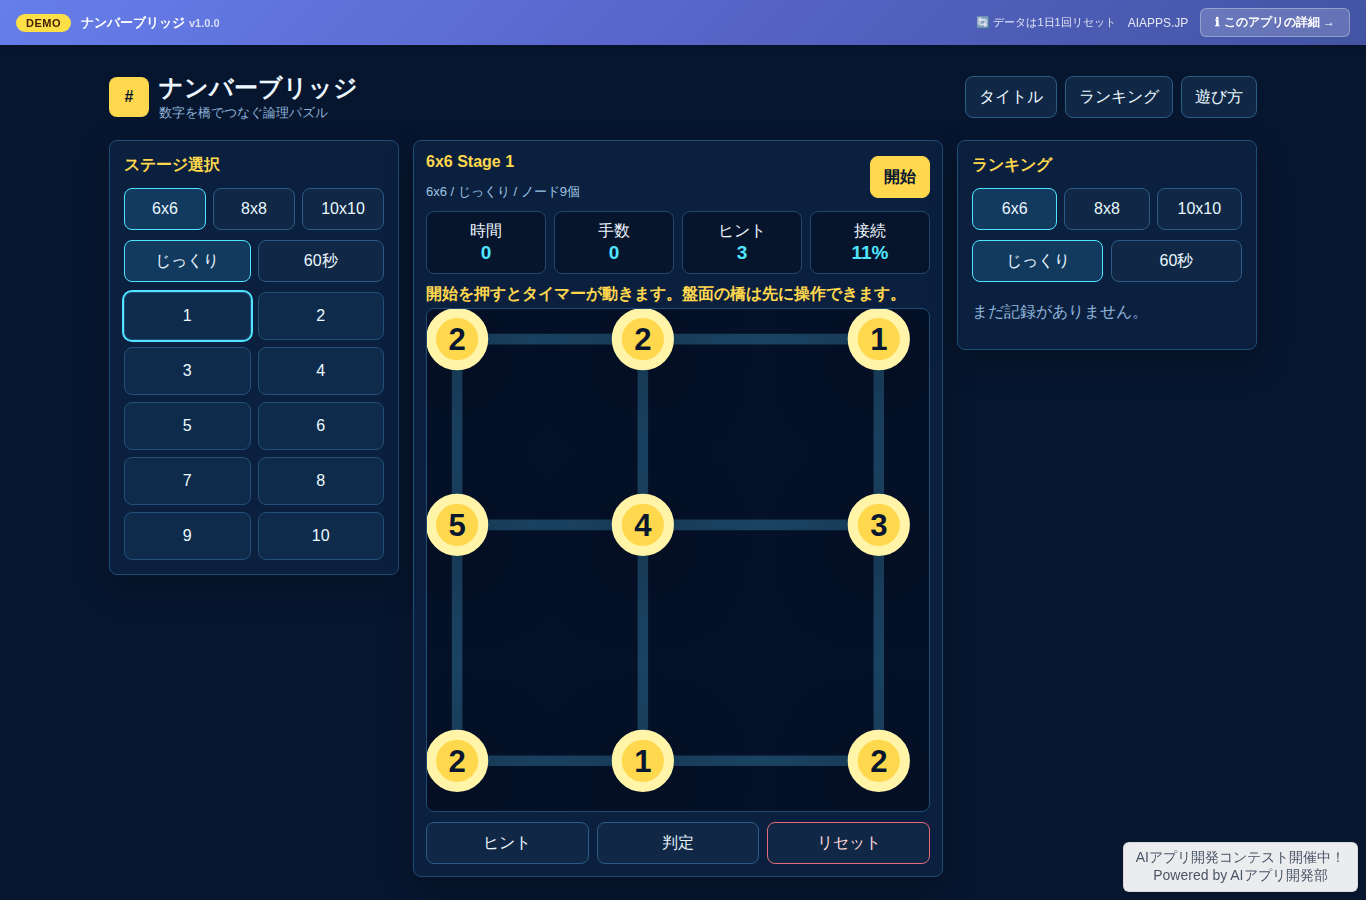Click 時間 timer stat box
1366x900 pixels.
click(486, 242)
